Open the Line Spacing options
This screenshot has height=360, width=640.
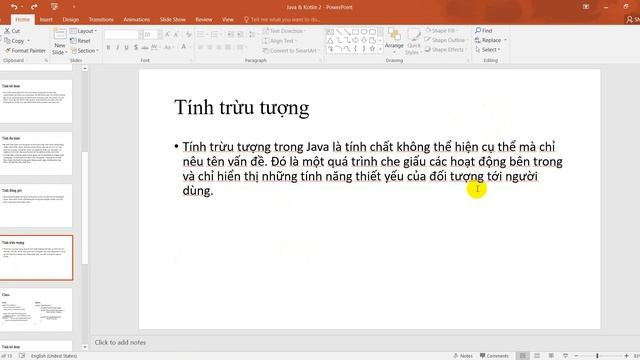[253, 35]
